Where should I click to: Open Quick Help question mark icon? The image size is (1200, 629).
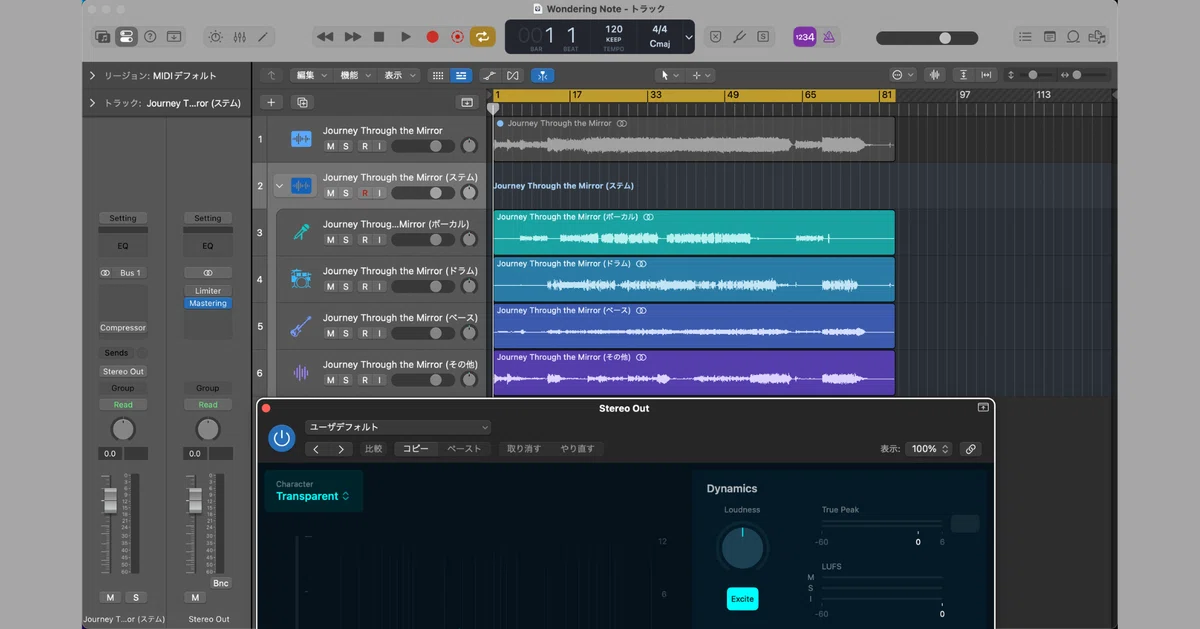click(150, 37)
